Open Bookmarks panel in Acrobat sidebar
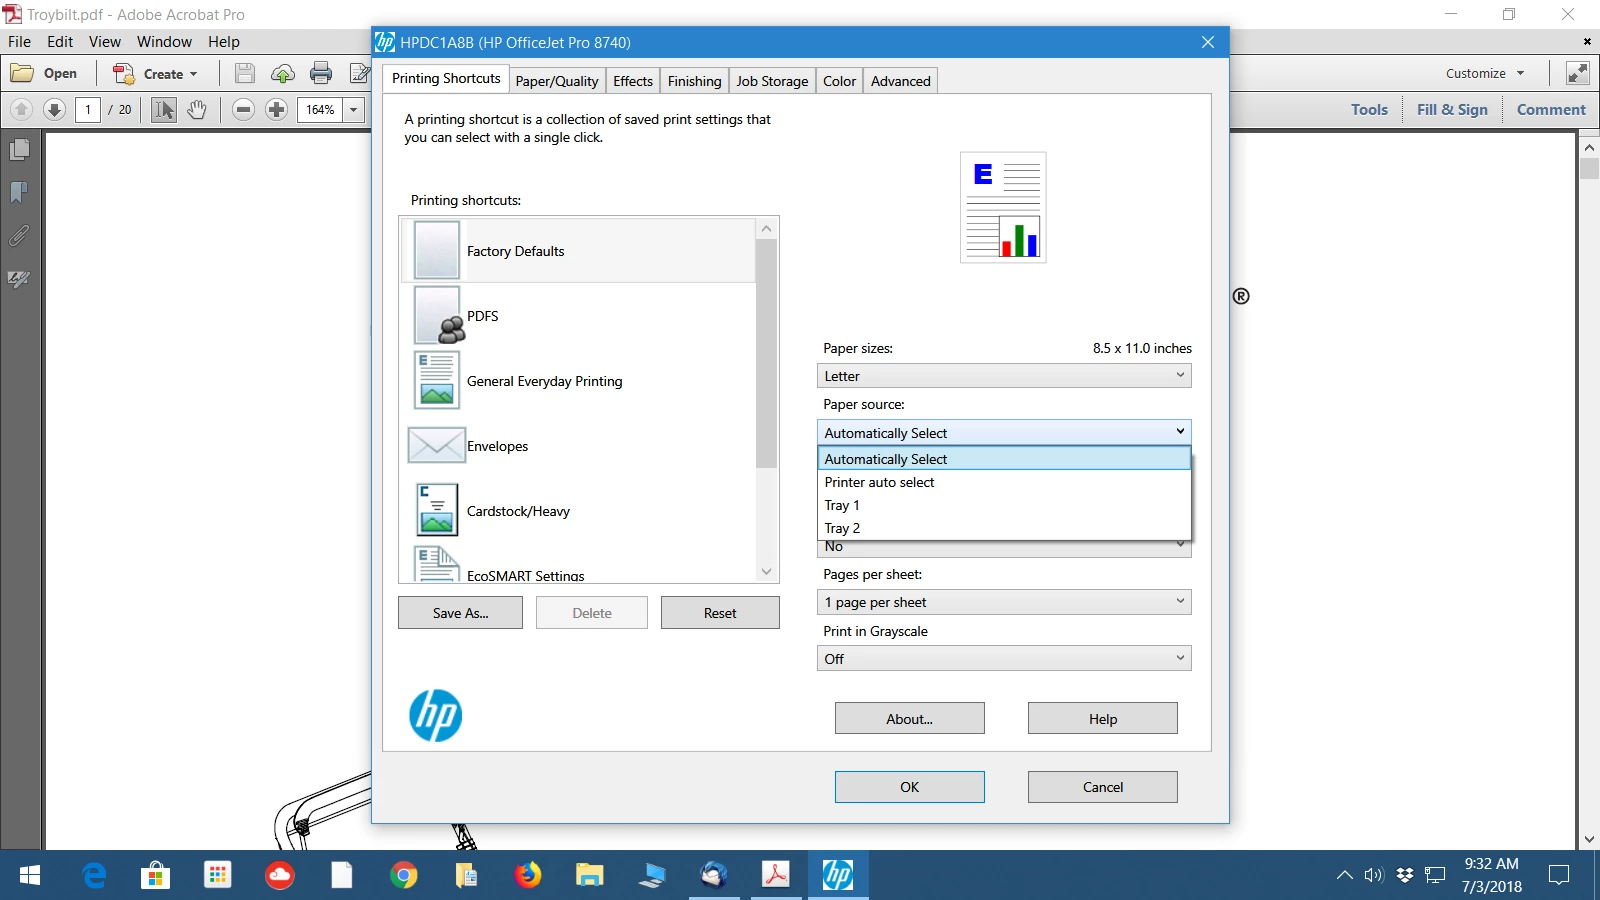The width and height of the screenshot is (1600, 900). (x=19, y=192)
